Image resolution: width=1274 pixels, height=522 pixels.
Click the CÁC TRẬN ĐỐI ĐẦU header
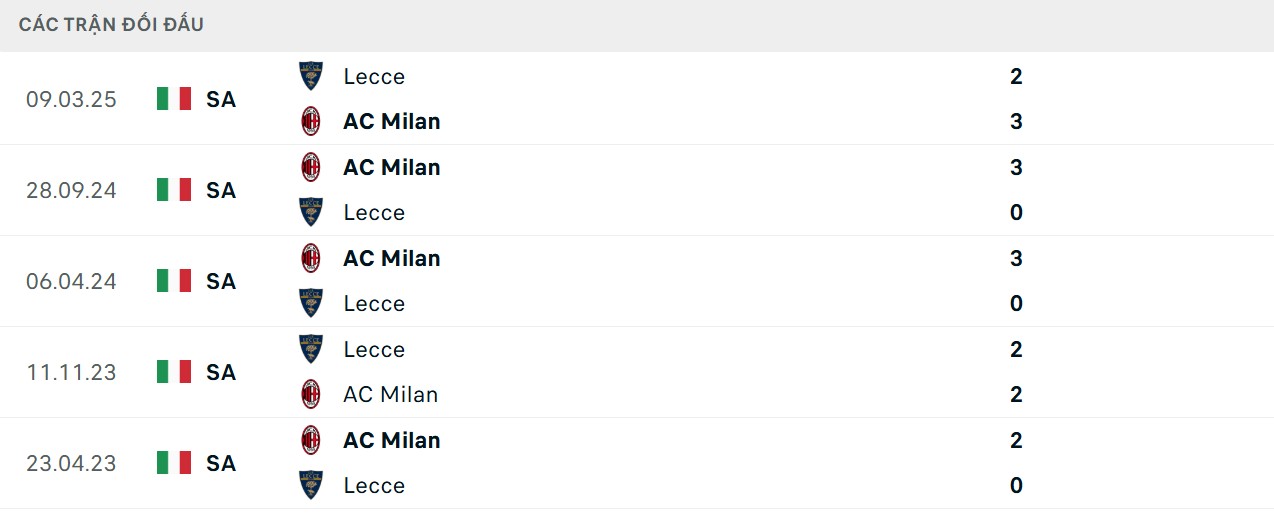(111, 24)
